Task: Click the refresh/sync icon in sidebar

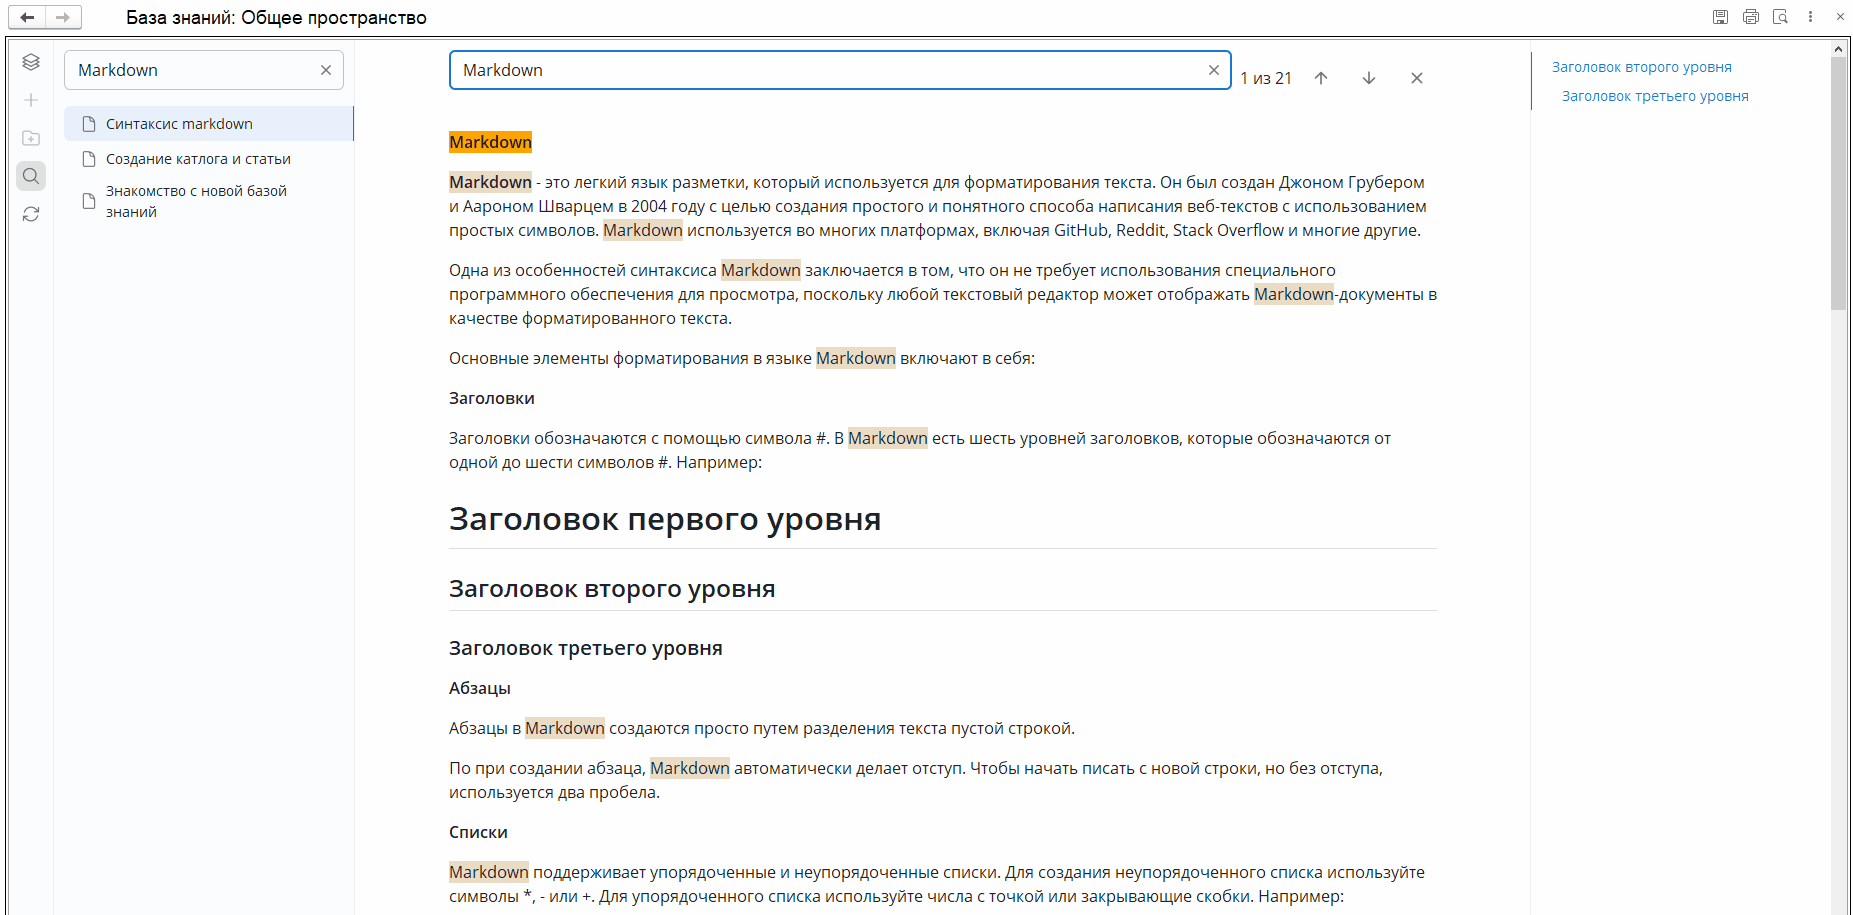Action: (x=30, y=214)
